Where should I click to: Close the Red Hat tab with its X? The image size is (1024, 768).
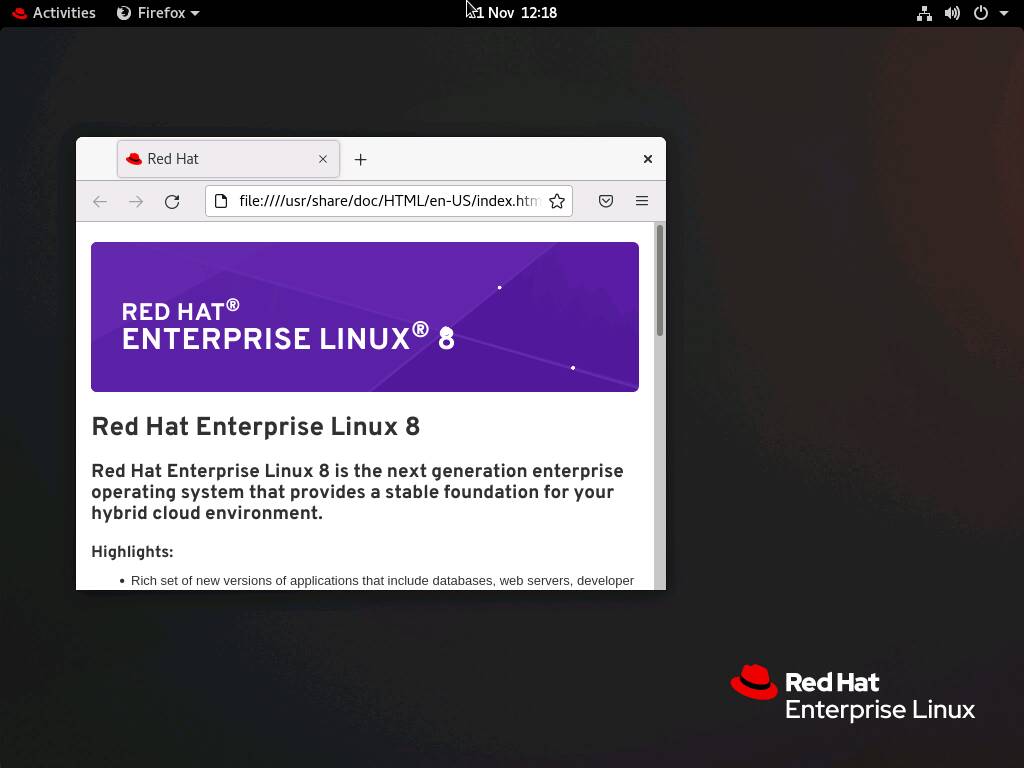pyautogui.click(x=323, y=159)
